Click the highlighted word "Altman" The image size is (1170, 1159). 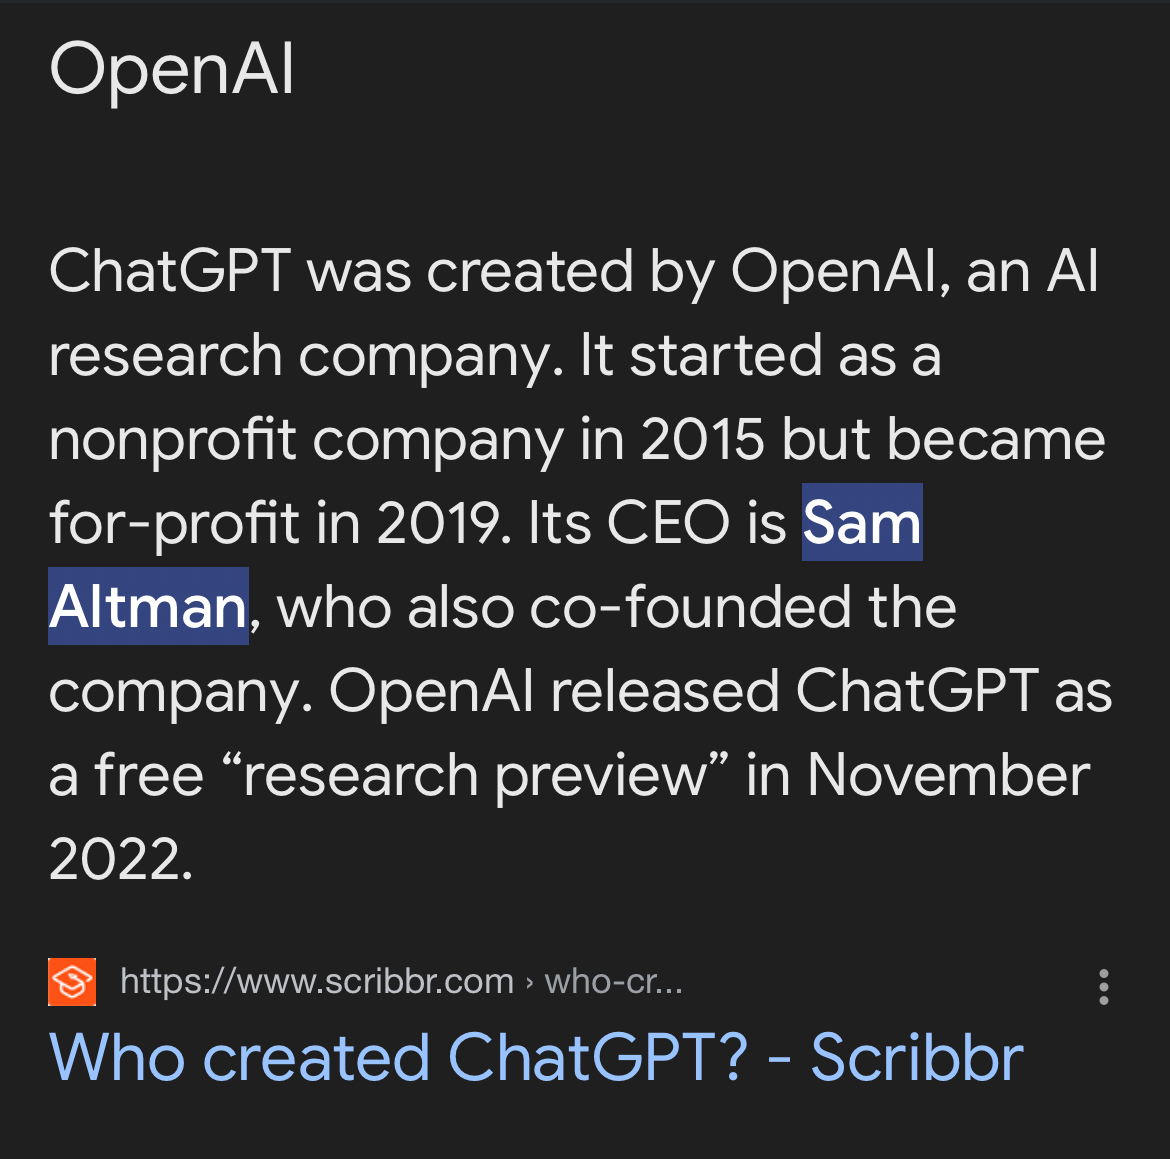tap(148, 606)
